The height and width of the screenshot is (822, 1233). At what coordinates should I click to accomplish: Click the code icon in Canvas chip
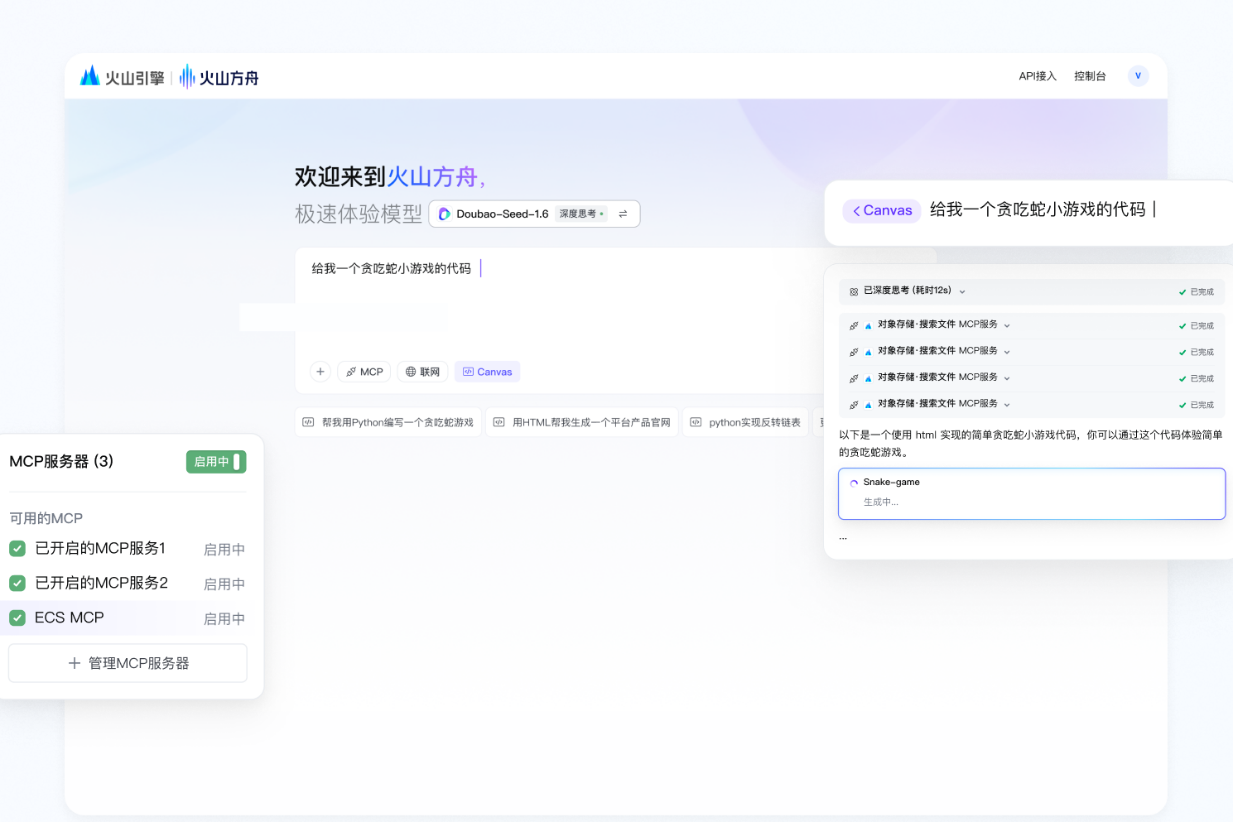click(468, 372)
